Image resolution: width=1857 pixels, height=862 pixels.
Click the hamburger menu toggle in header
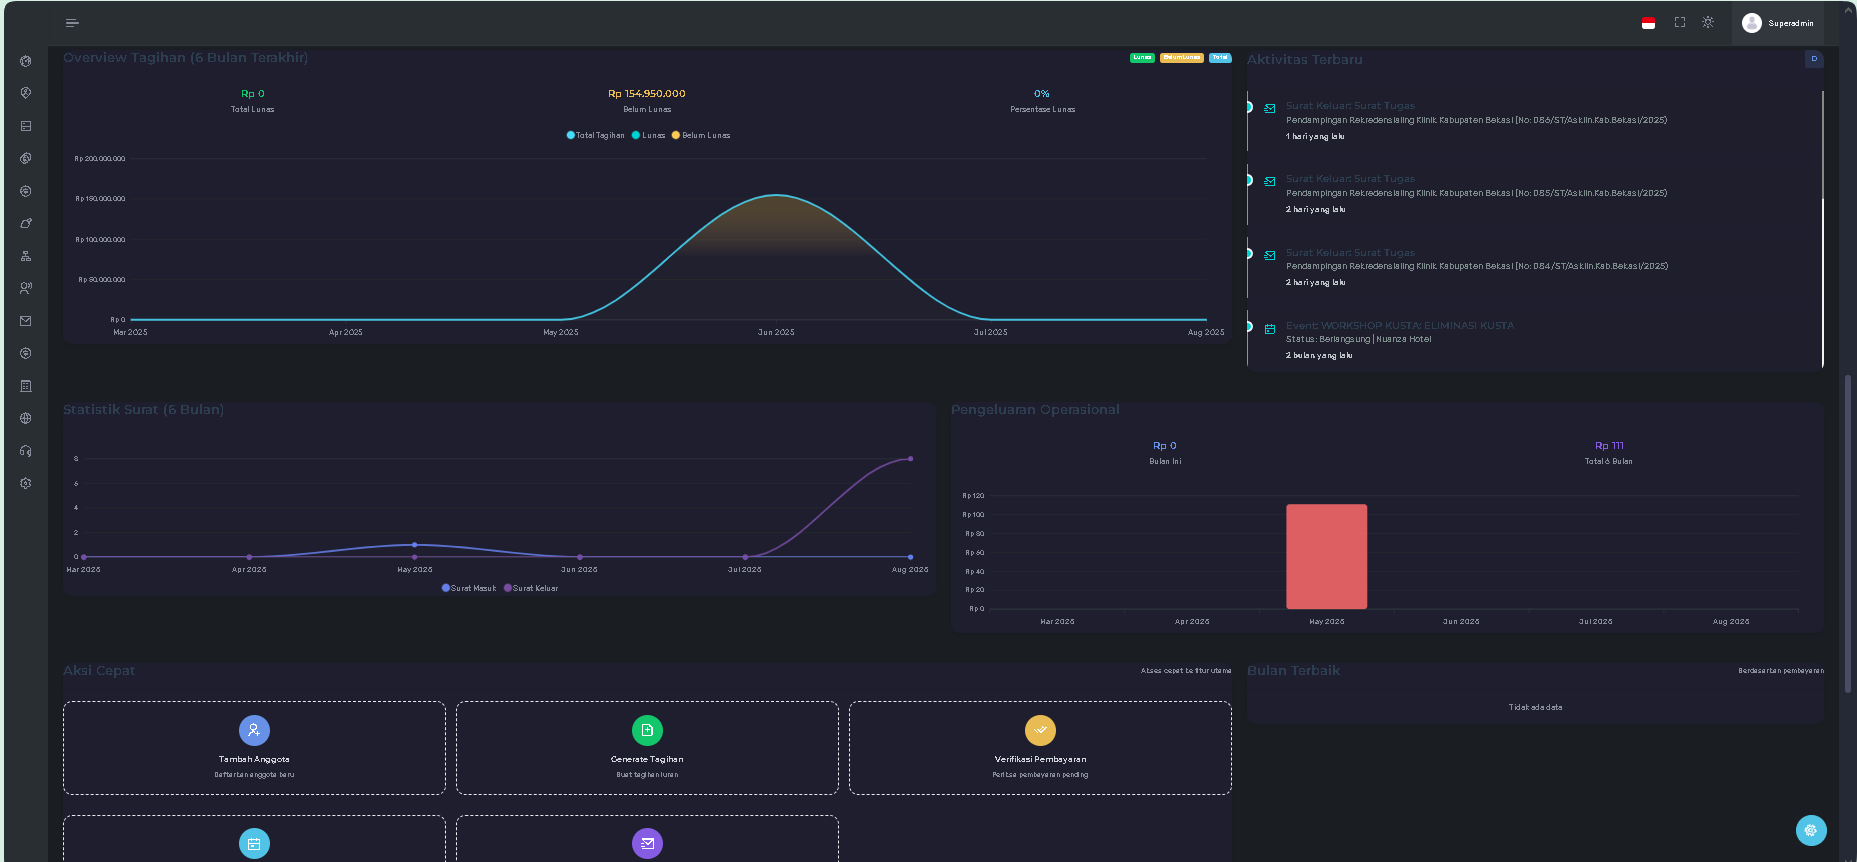pos(72,23)
